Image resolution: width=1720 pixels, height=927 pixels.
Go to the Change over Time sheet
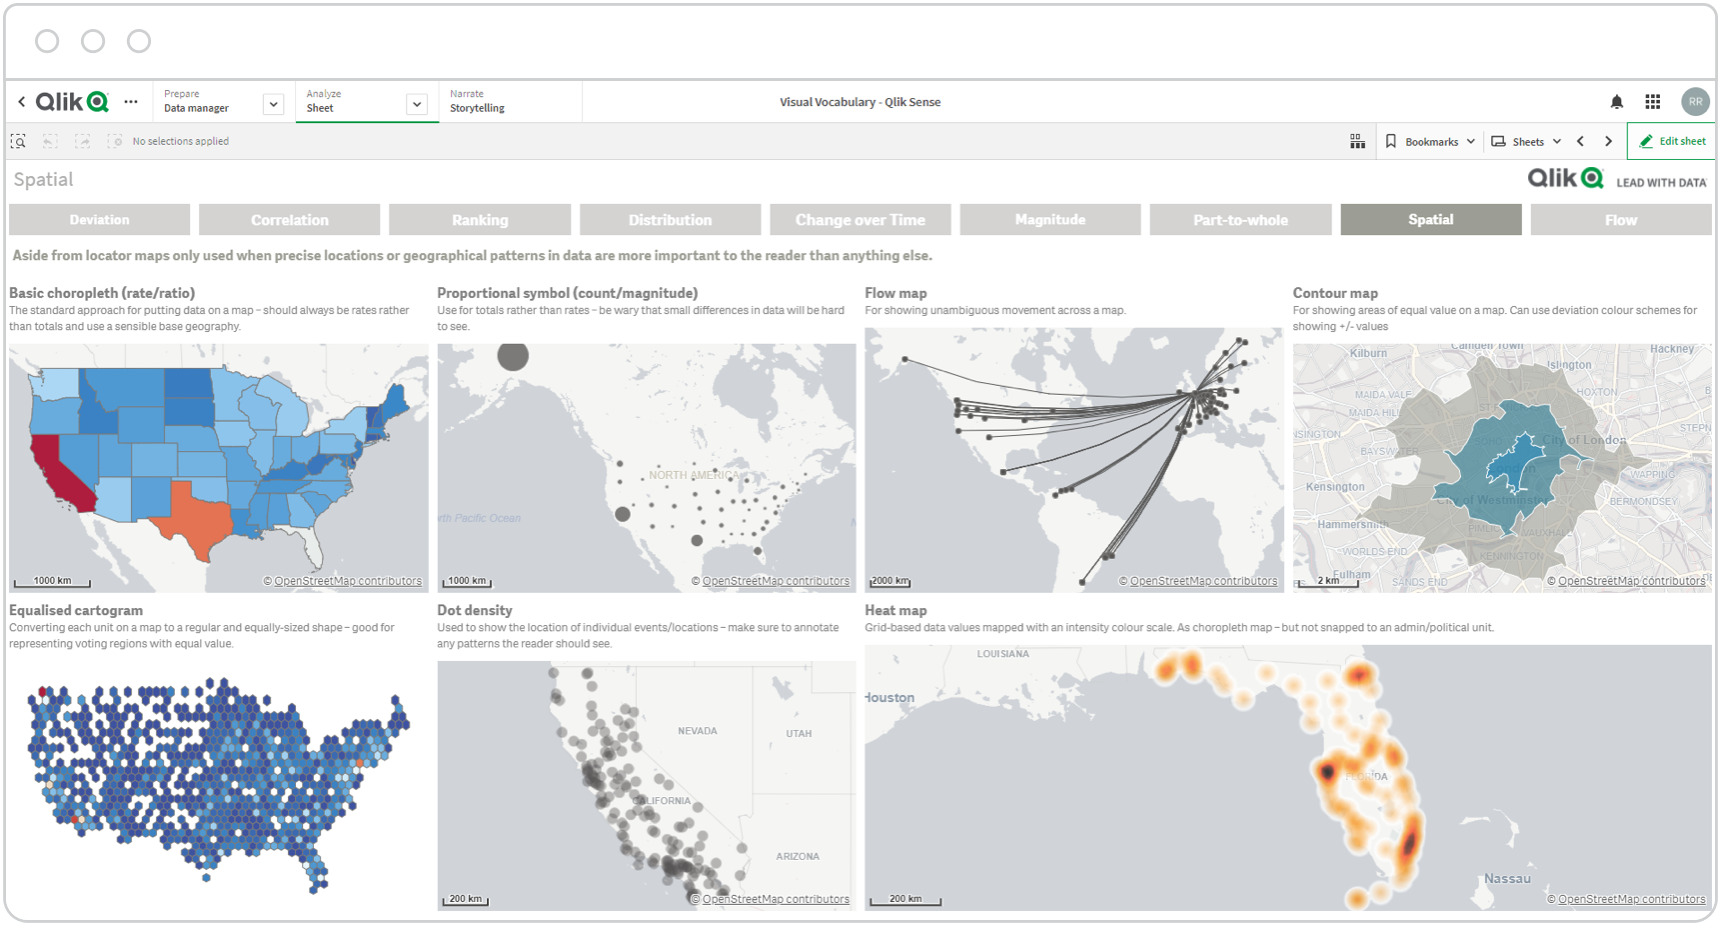860,220
